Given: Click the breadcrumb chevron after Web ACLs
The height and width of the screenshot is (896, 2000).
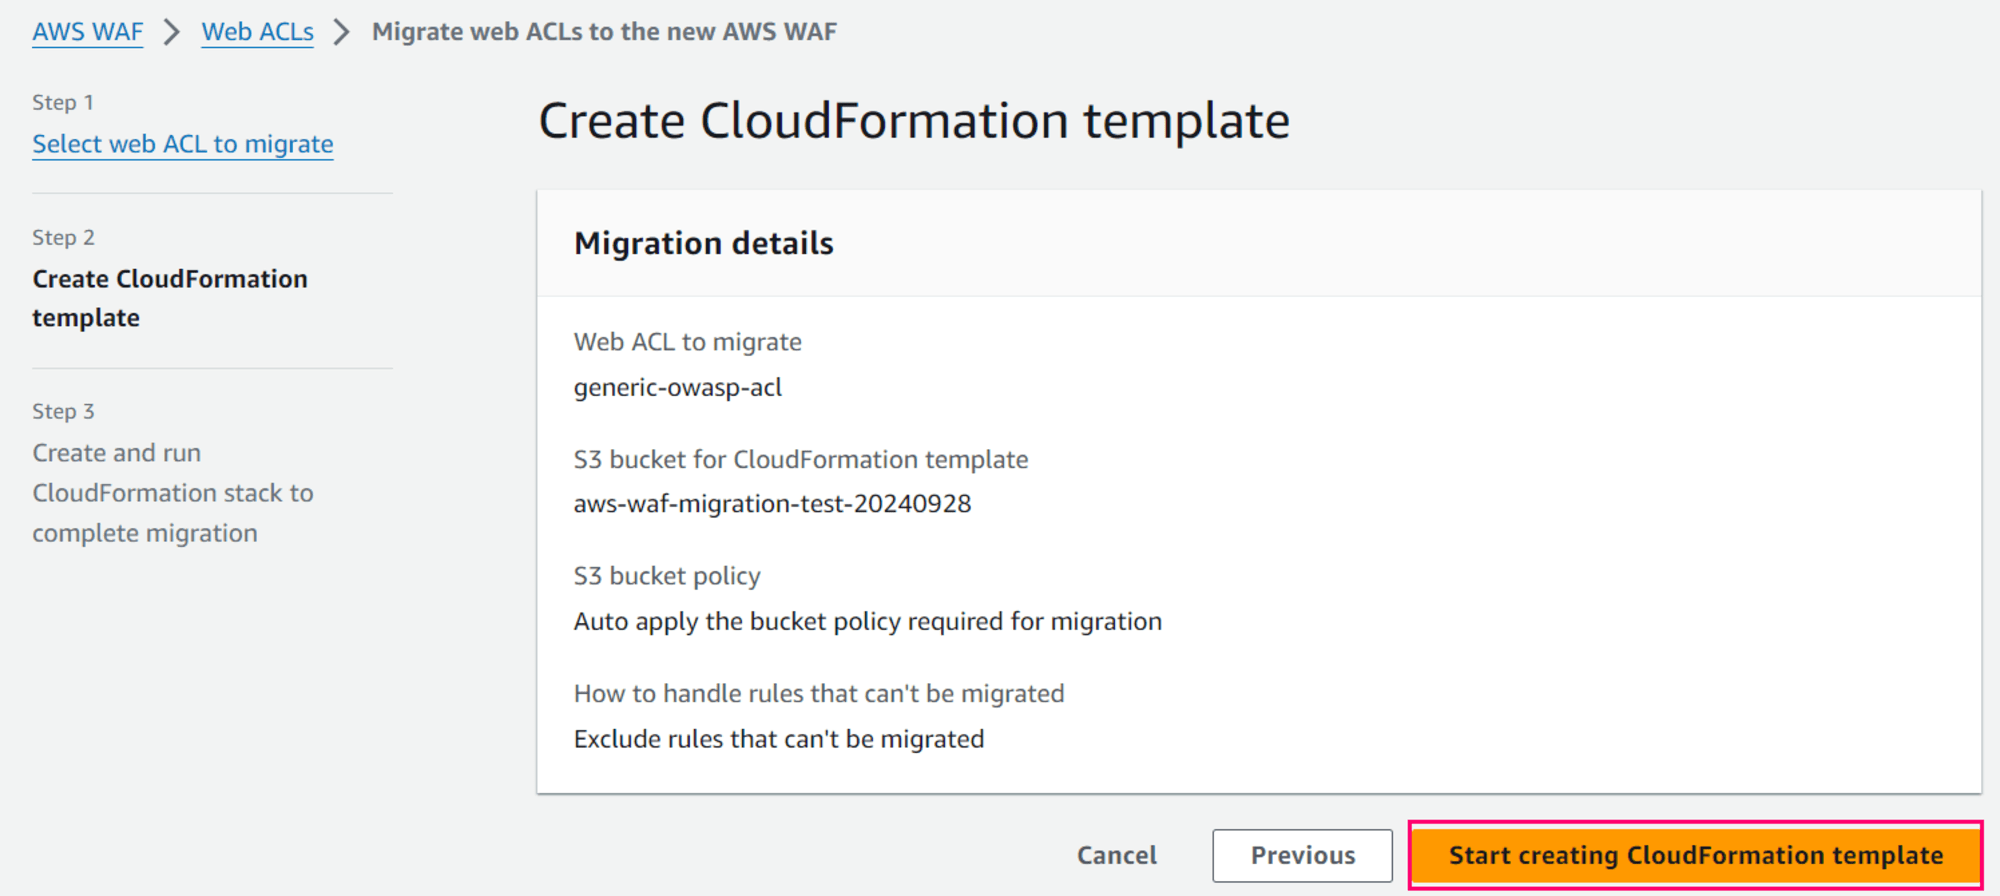Looking at the screenshot, I should coord(342,32).
